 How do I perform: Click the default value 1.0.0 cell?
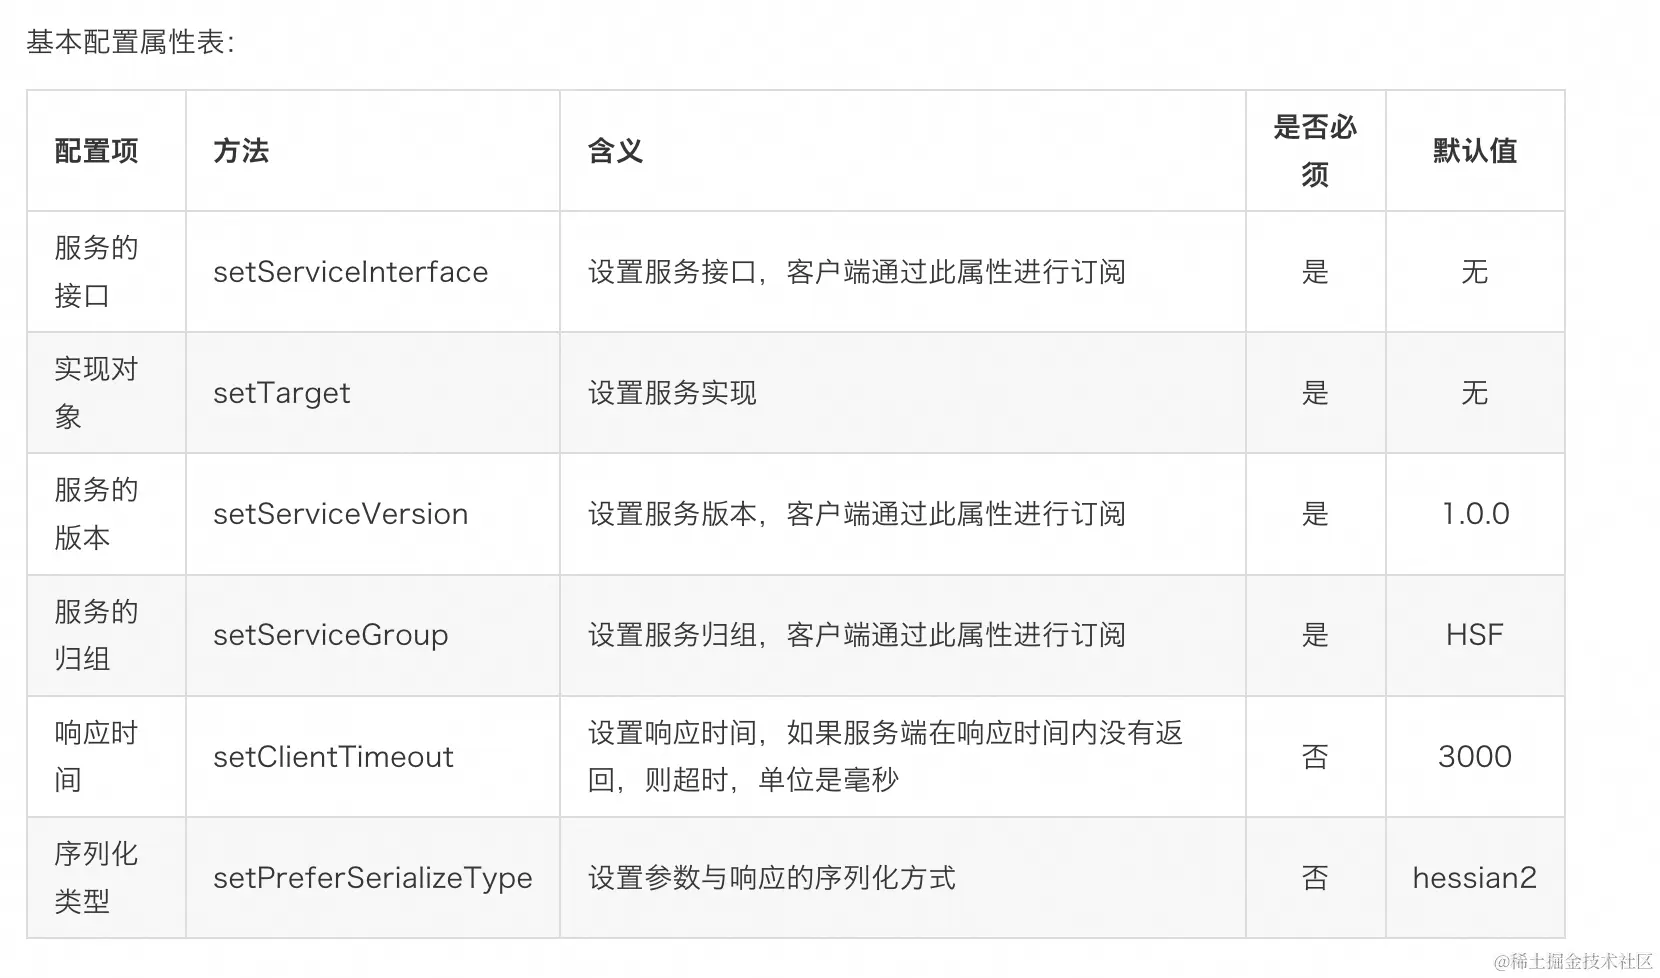(x=1475, y=514)
